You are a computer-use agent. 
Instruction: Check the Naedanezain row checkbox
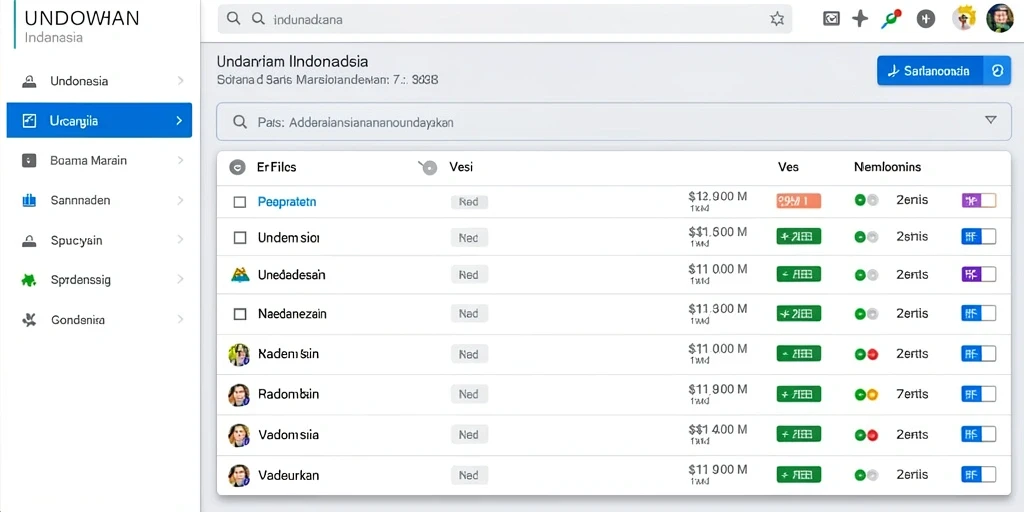pos(240,314)
